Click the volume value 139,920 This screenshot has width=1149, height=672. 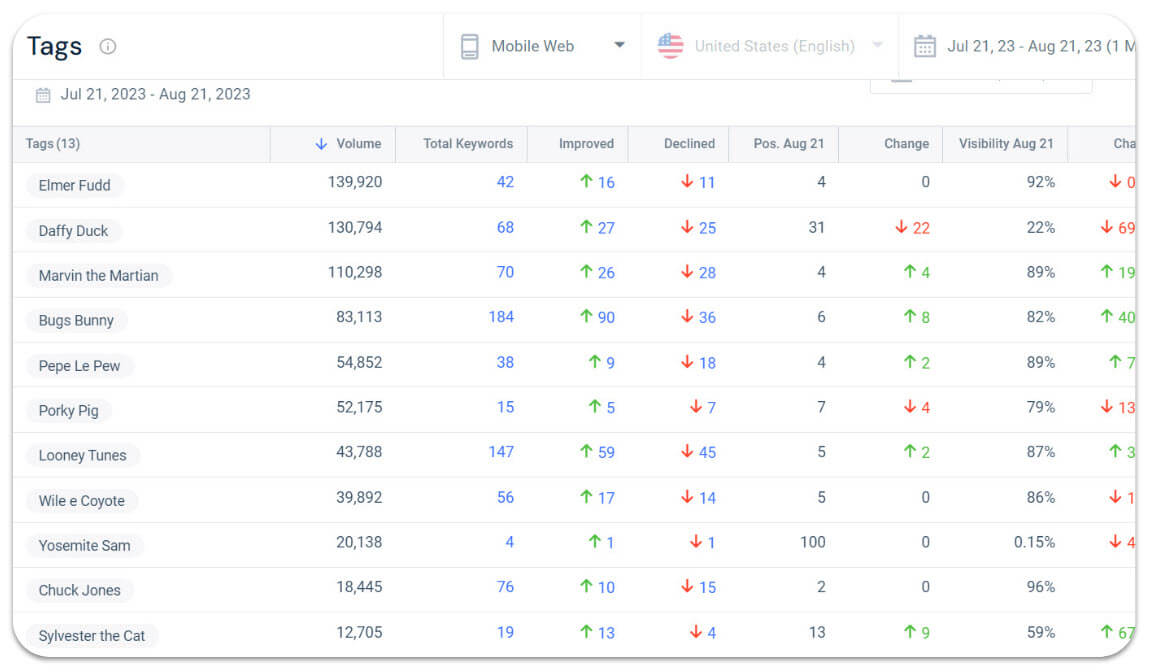click(x=355, y=182)
